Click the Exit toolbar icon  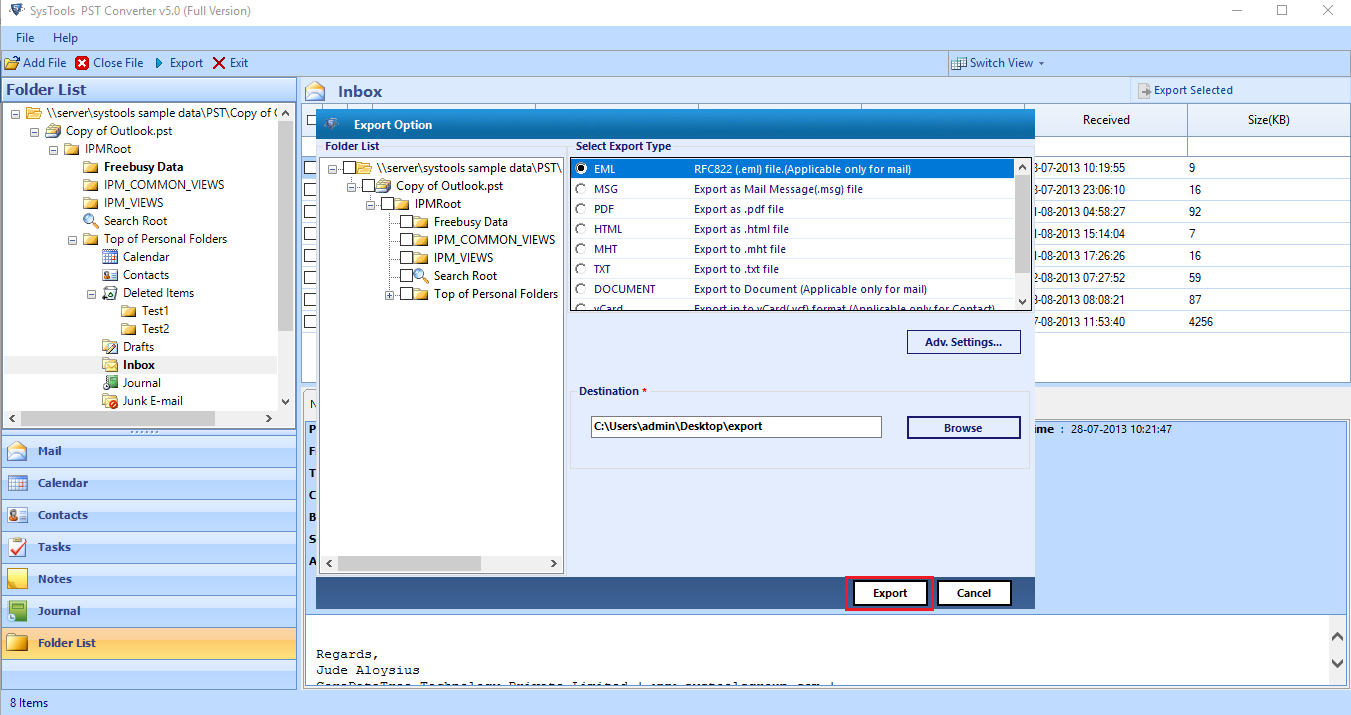point(219,63)
